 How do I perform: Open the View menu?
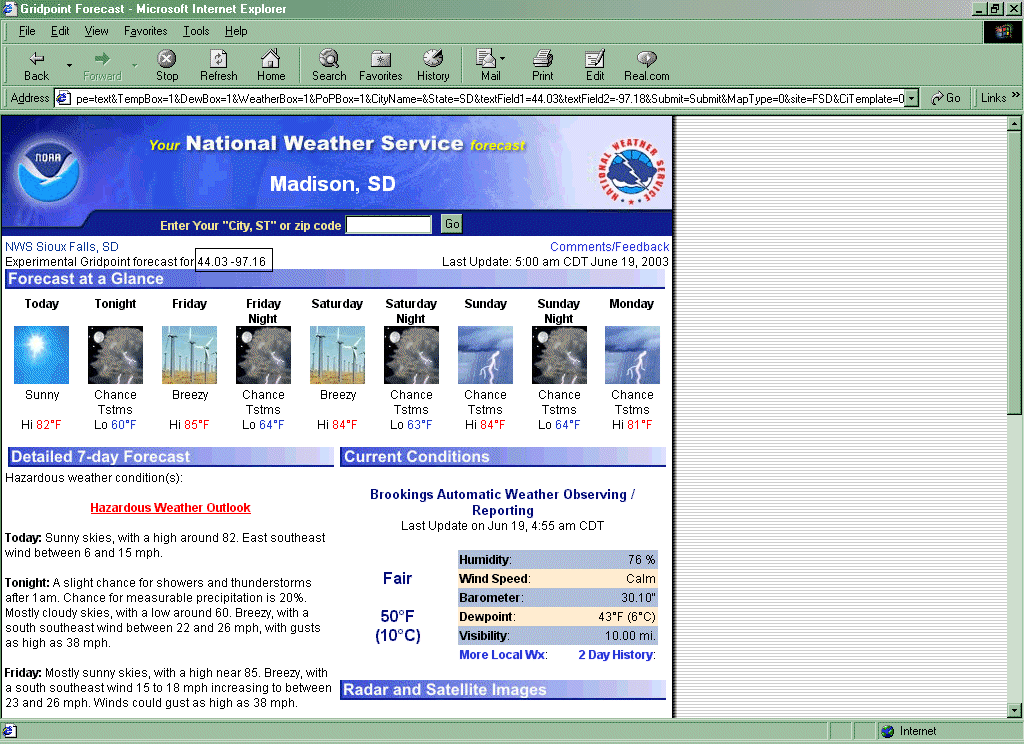[97, 31]
